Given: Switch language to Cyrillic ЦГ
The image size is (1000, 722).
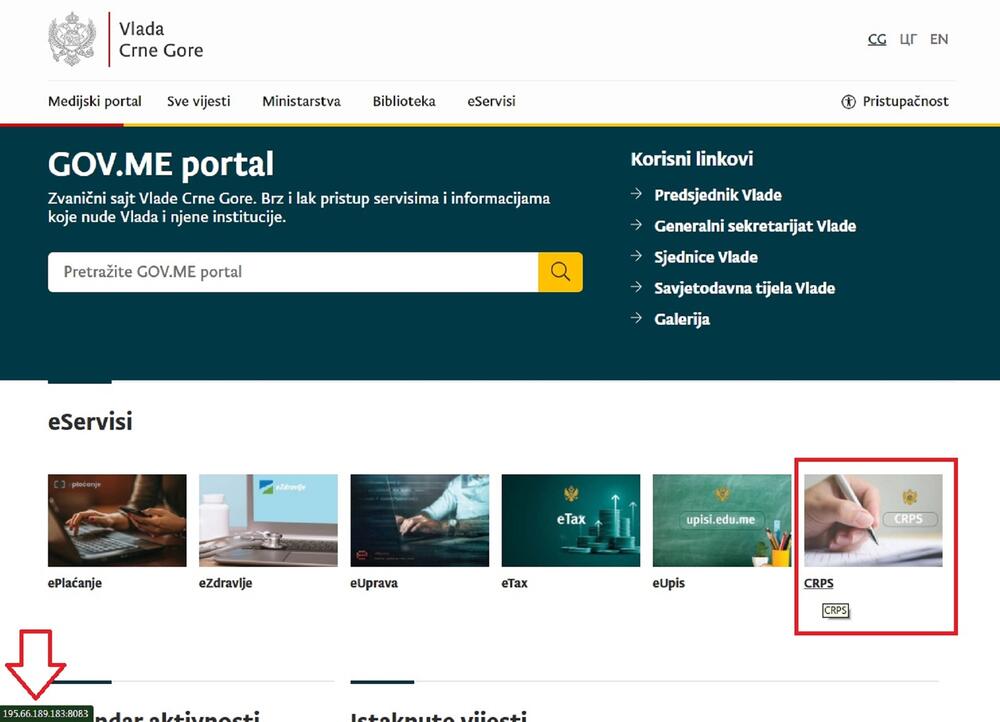Looking at the screenshot, I should tap(908, 40).
